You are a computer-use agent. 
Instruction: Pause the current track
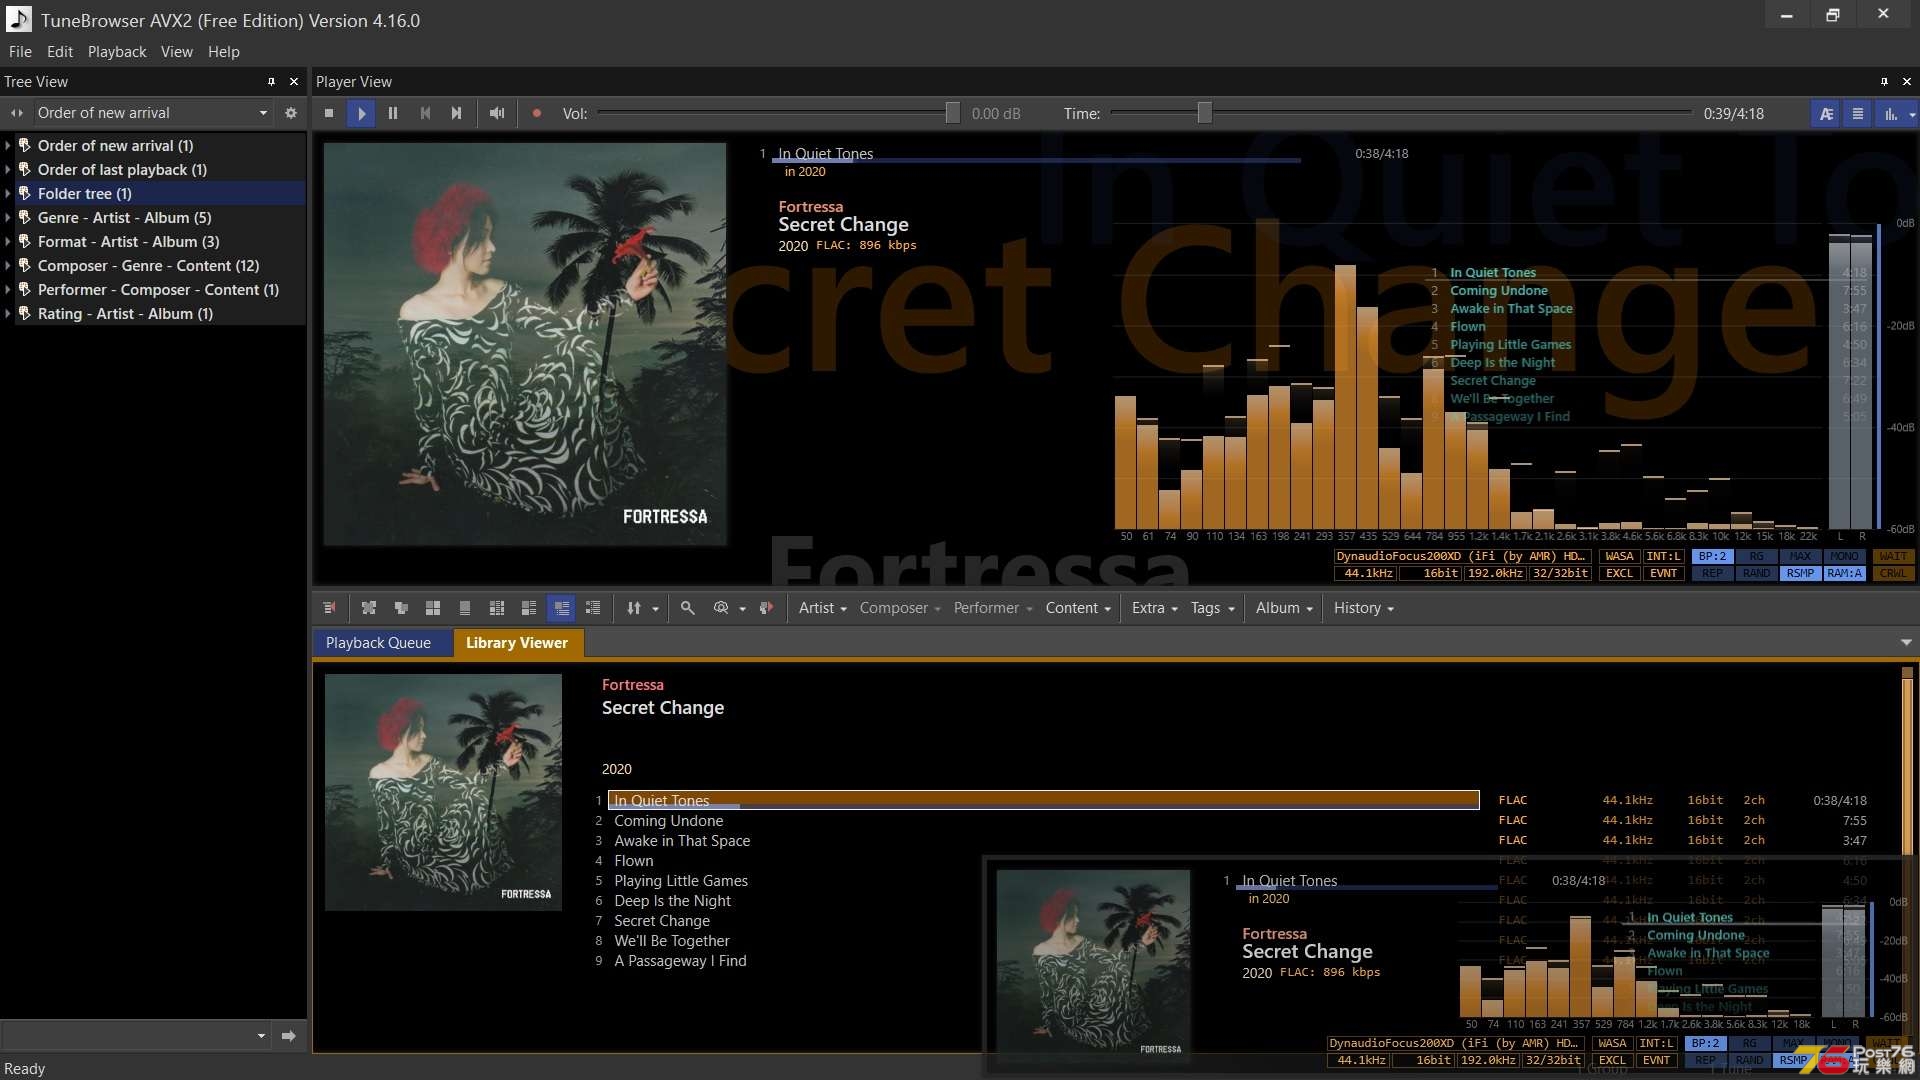tap(393, 113)
